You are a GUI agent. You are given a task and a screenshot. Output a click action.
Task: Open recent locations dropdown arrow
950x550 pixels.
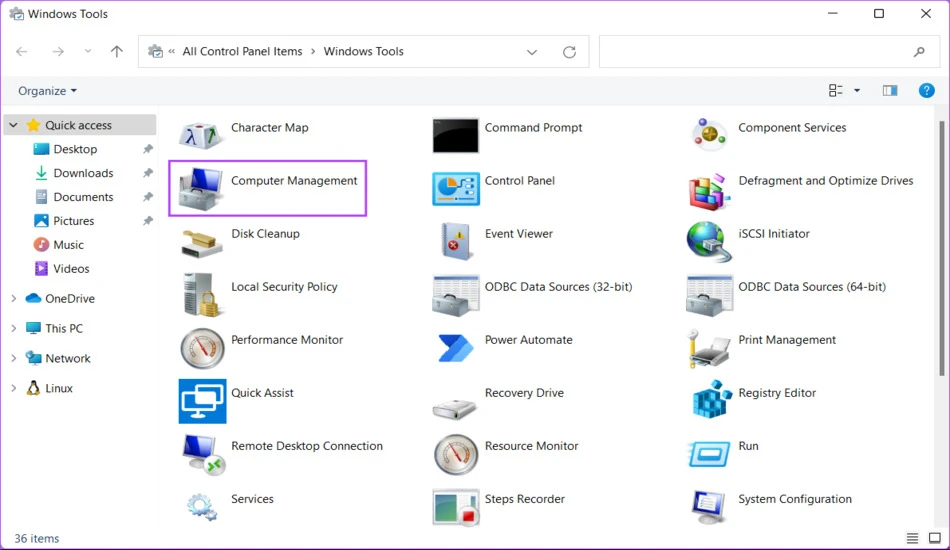[x=88, y=51]
